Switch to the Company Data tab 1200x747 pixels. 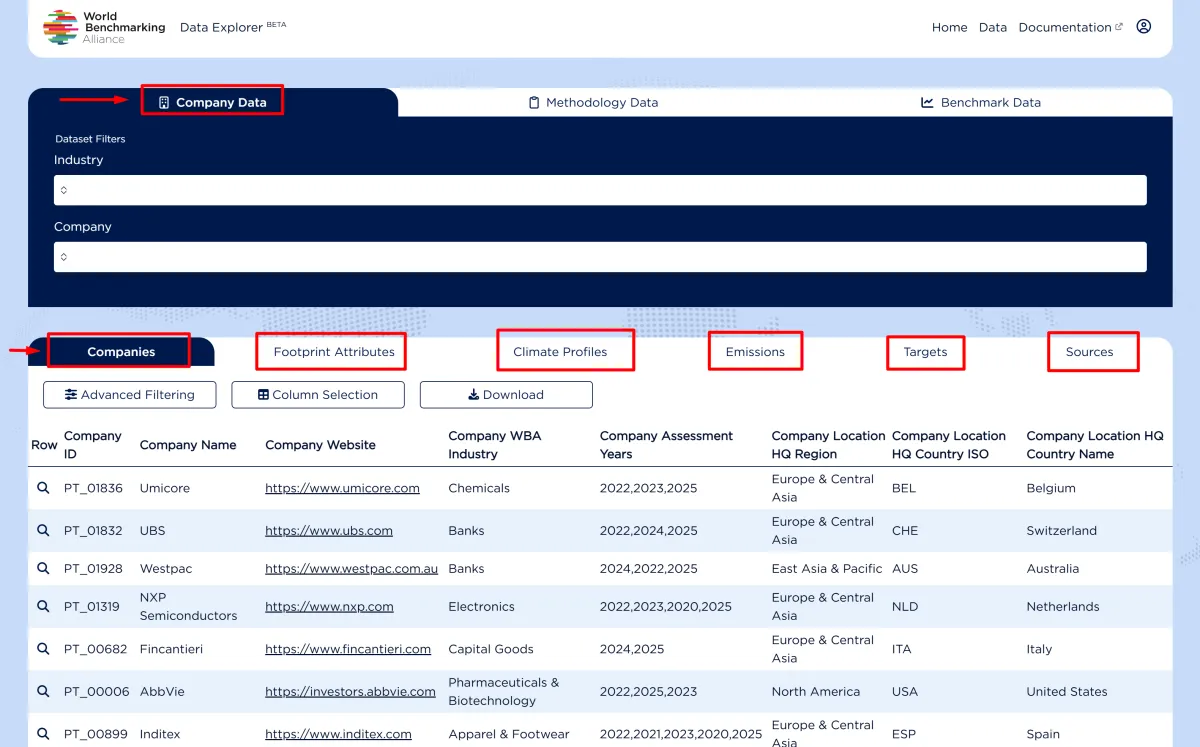click(212, 102)
